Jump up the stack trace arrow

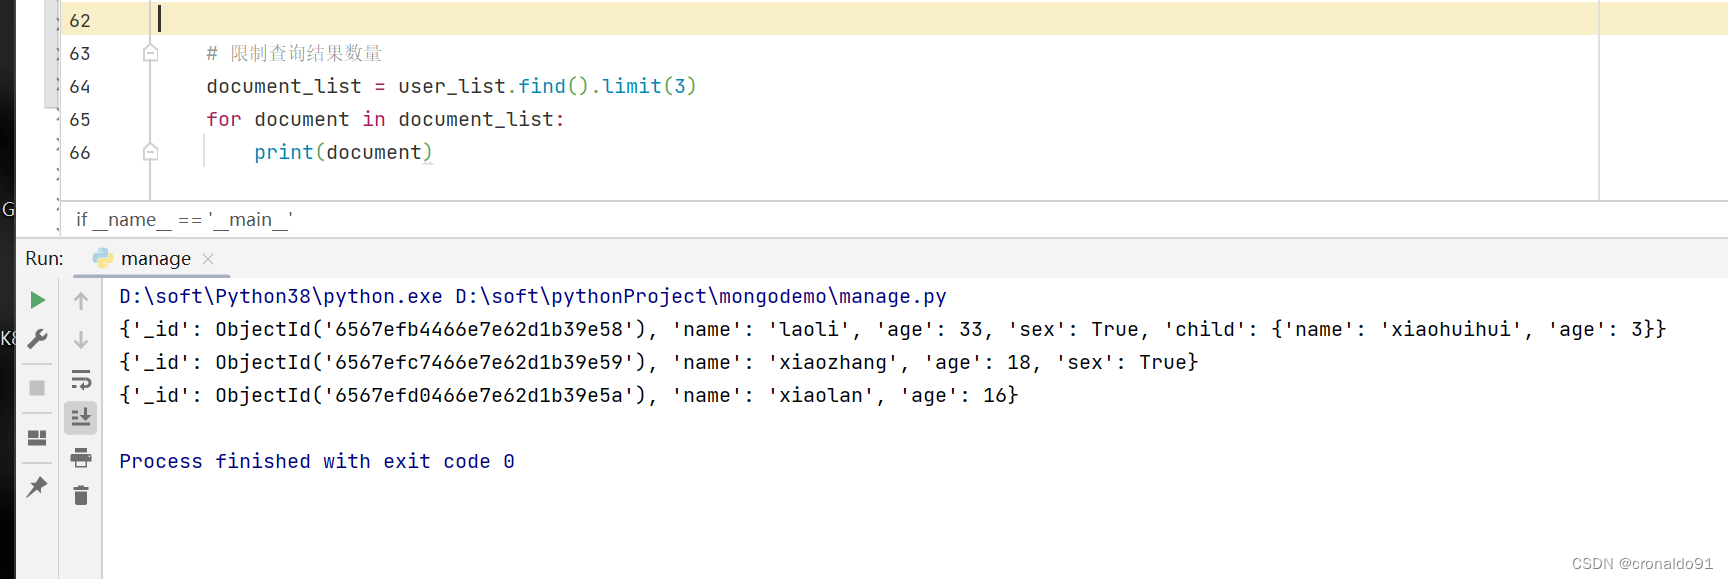pyautogui.click(x=81, y=300)
